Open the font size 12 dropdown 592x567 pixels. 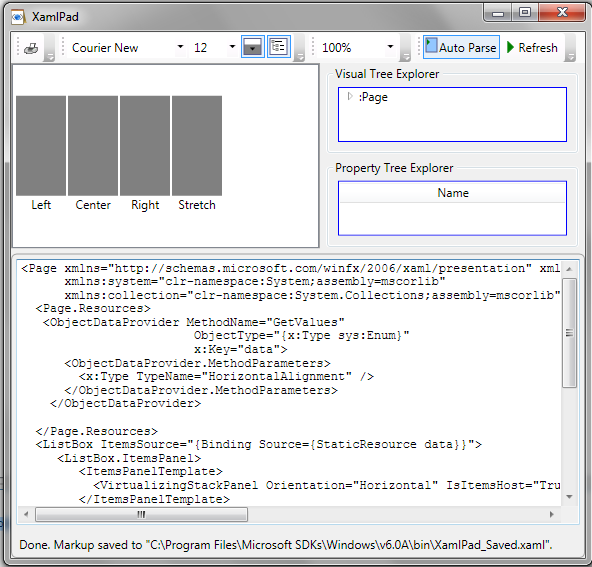point(232,47)
